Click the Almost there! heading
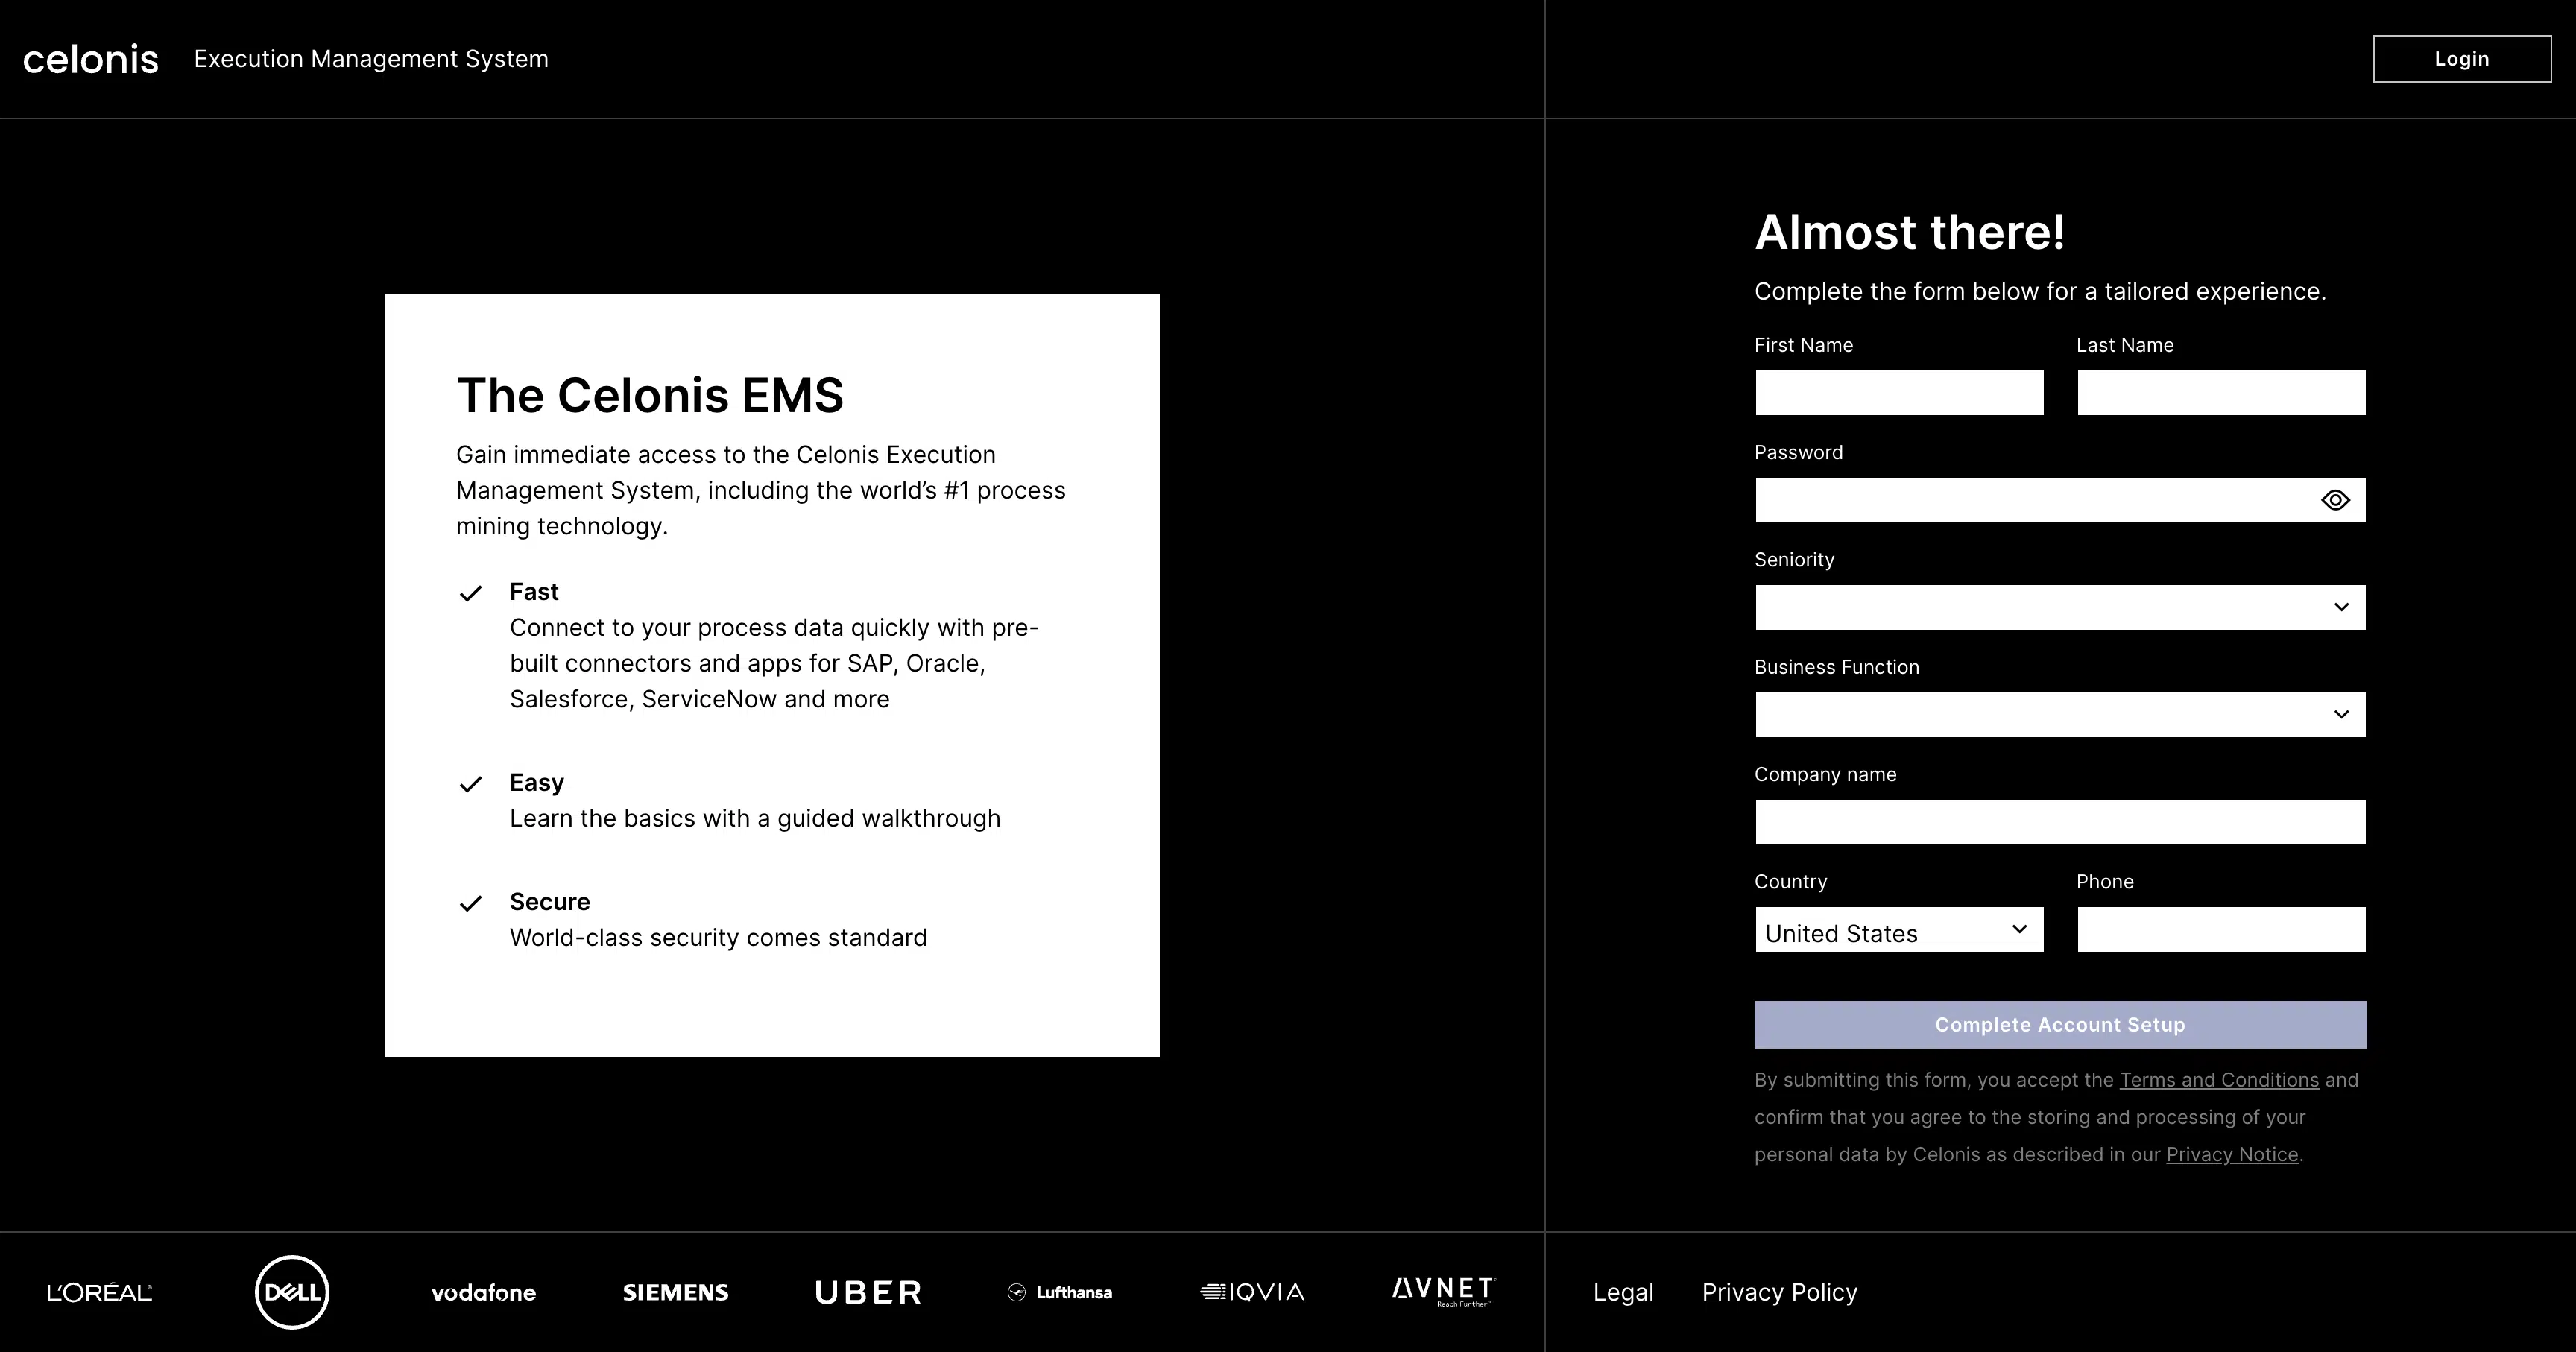 [x=1910, y=232]
